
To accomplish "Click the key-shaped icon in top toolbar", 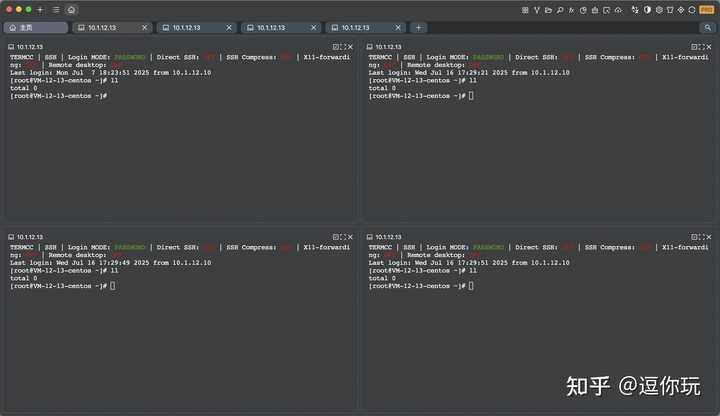I will (x=560, y=10).
